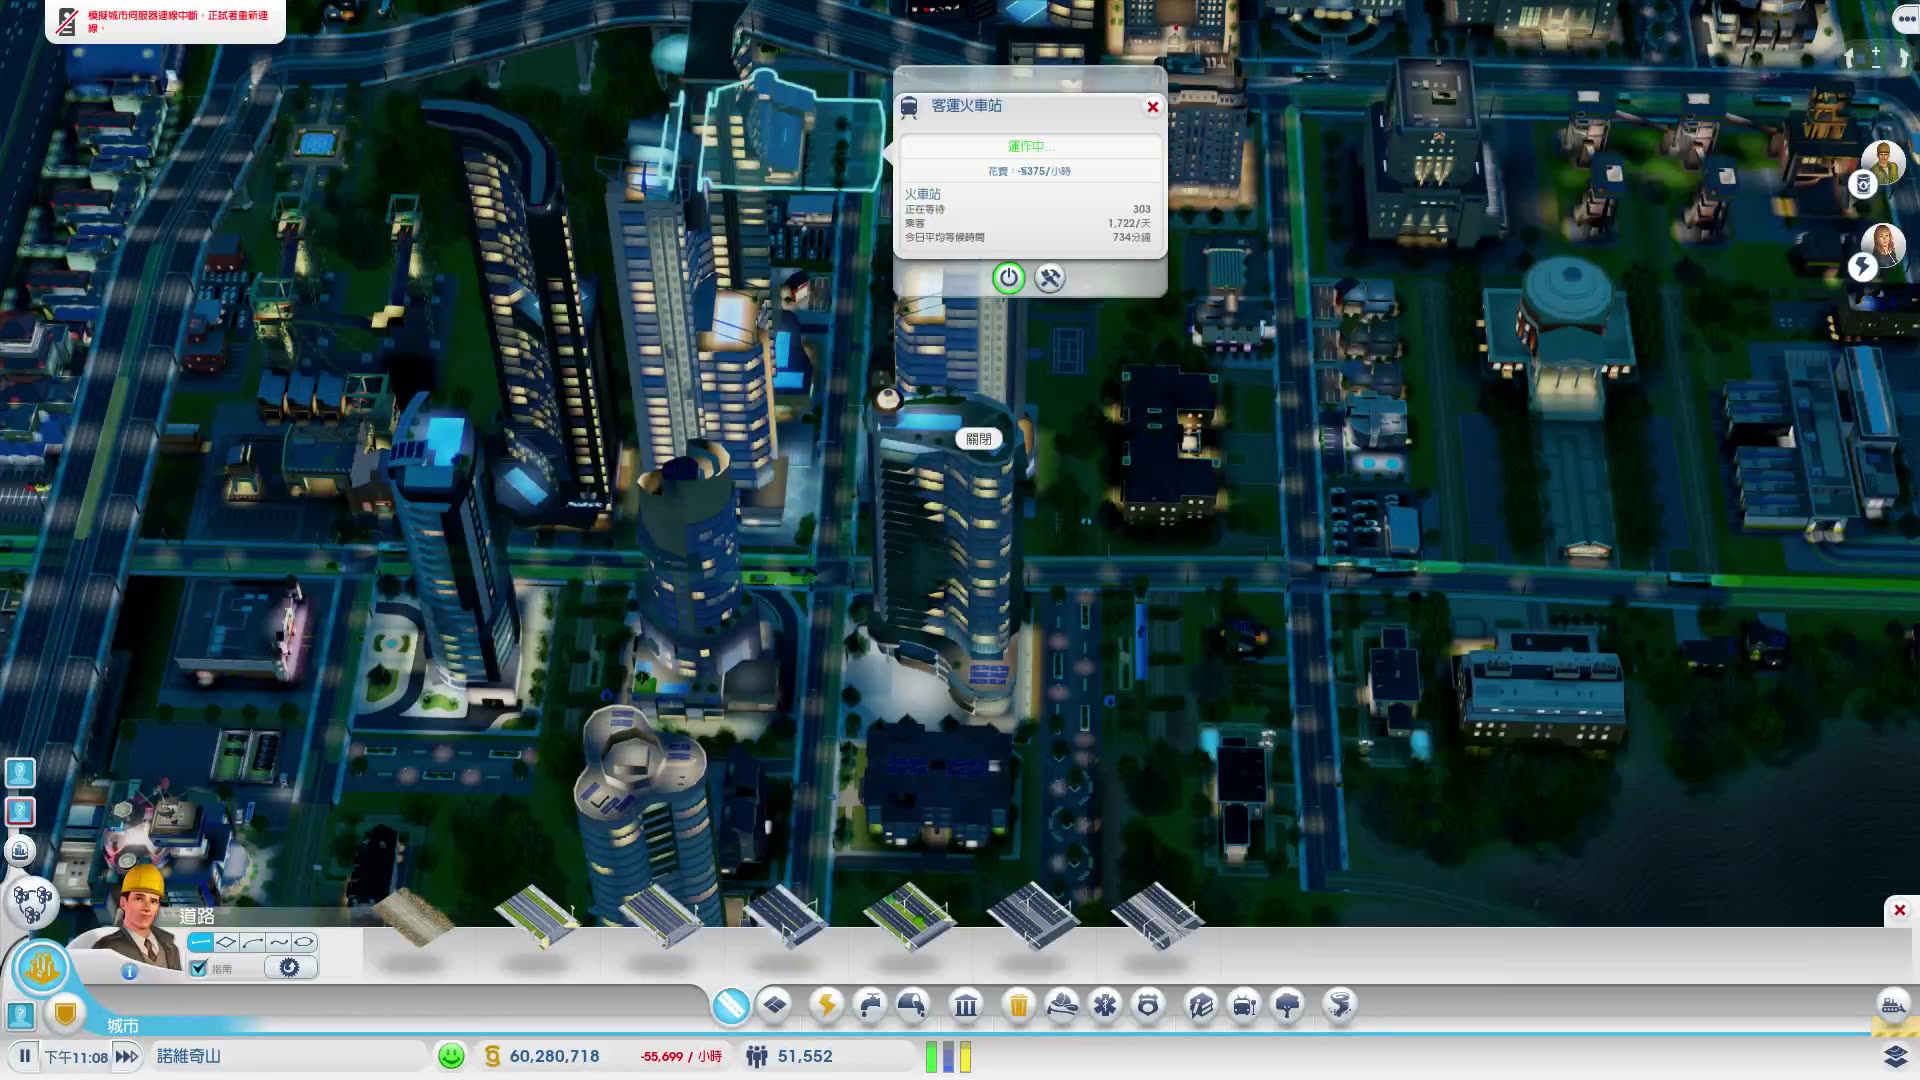Toggle the 指南 road guides checkbox

198,968
